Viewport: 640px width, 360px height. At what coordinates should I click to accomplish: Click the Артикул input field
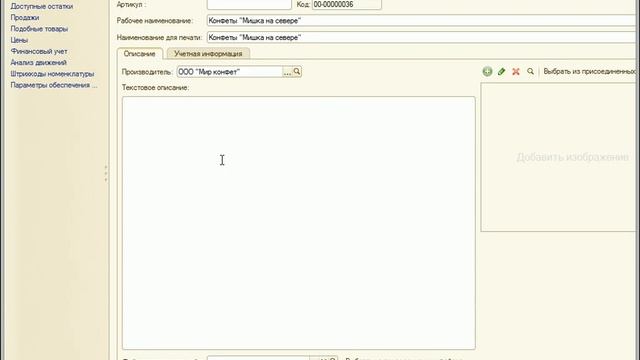pos(249,4)
